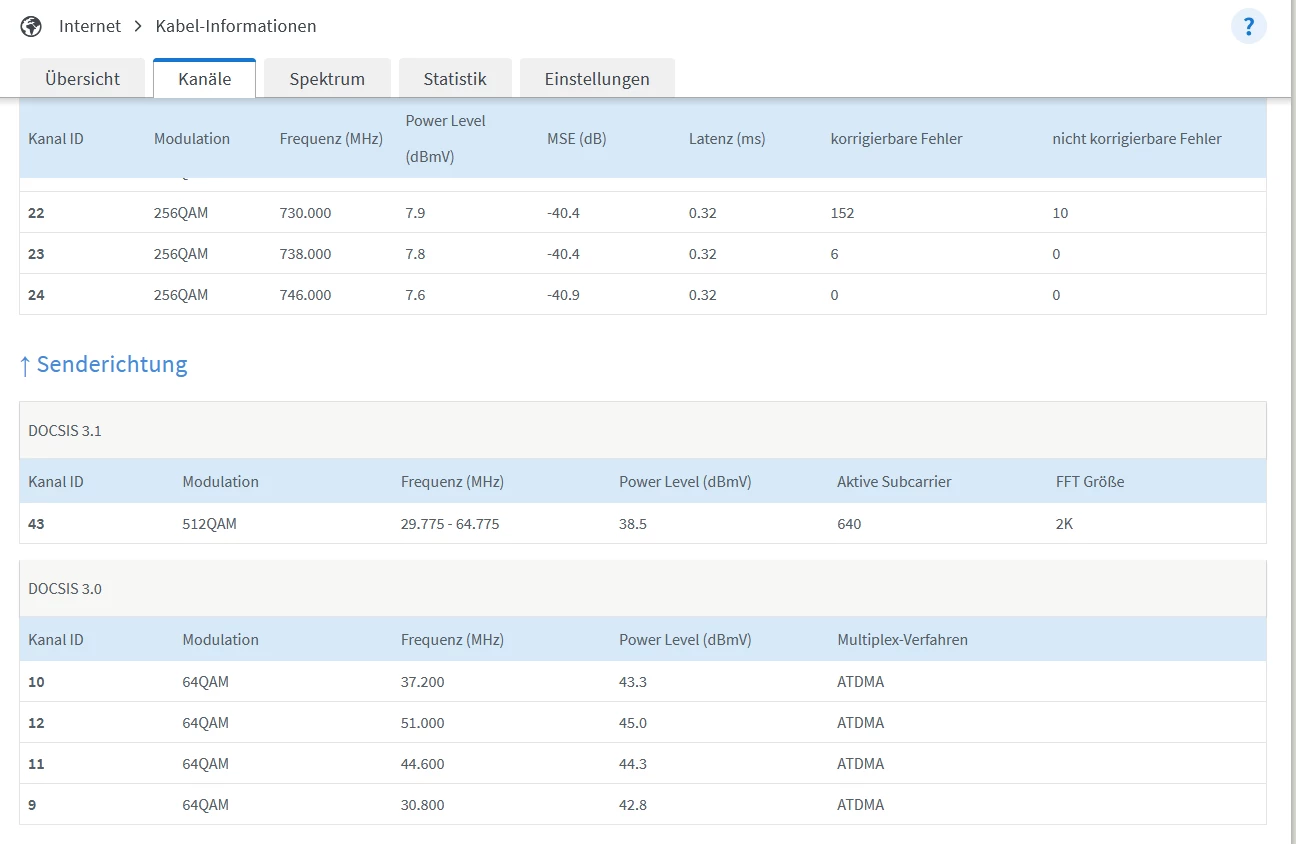This screenshot has height=844, width=1296.
Task: Select channel ID 22 in the table
Action: (x=36, y=213)
